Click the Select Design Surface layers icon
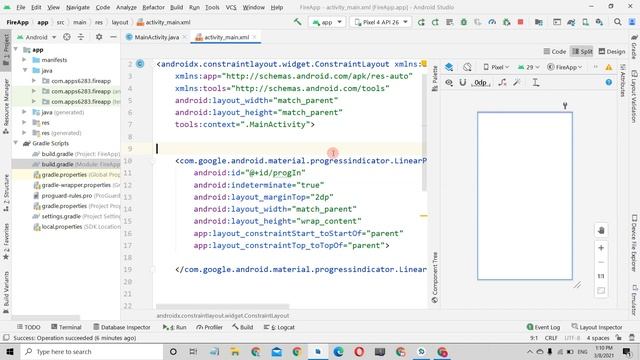640x360 pixels. click(x=449, y=67)
